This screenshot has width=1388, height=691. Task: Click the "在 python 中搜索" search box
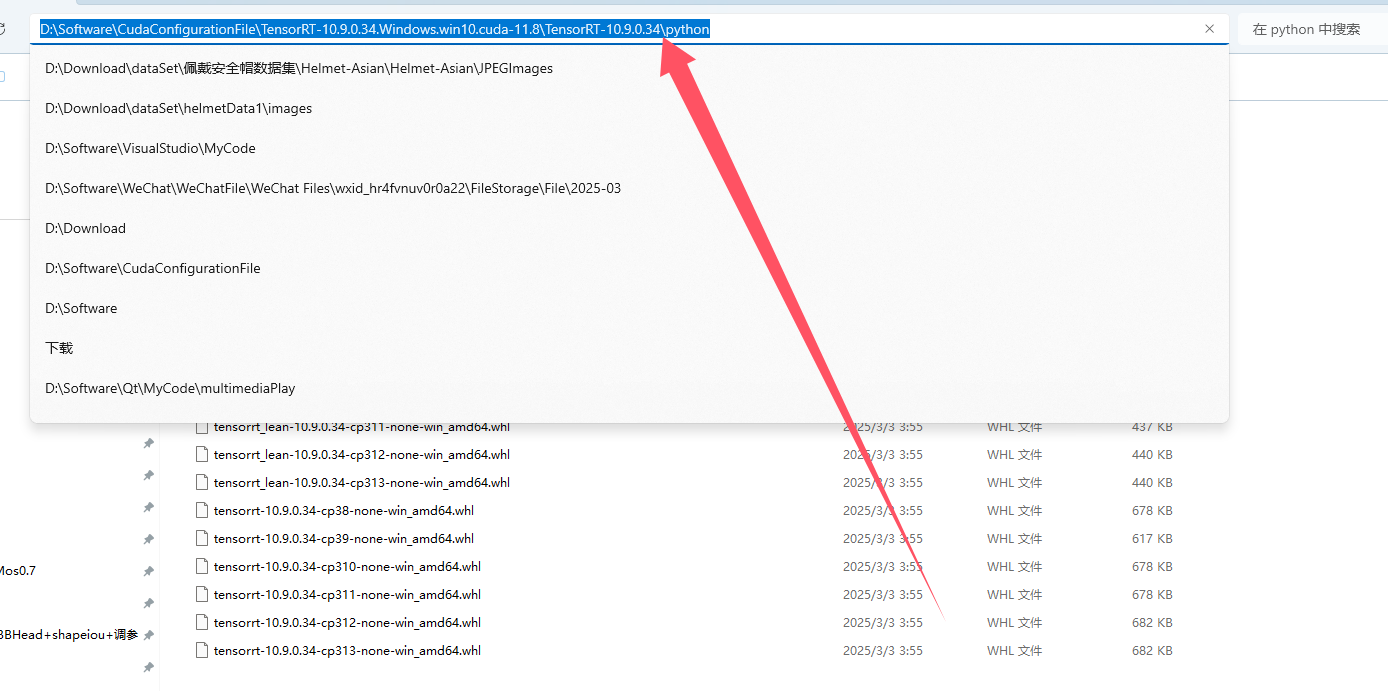point(1305,29)
